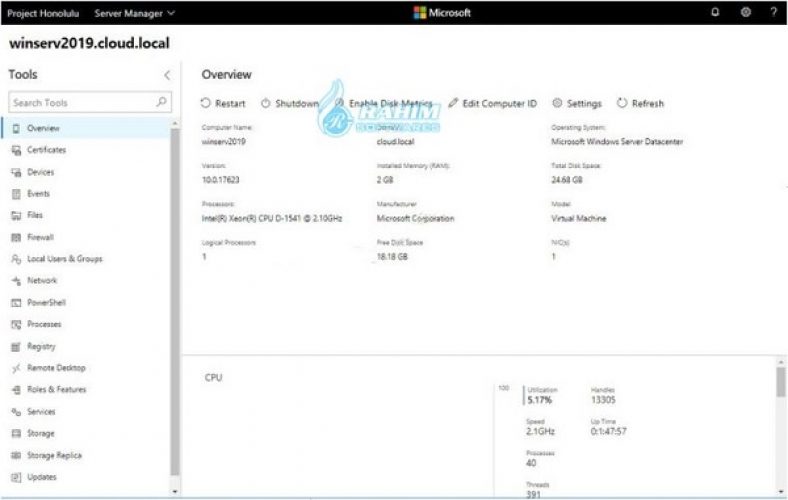788x500 pixels.
Task: Click the Registry icon in sidebar
Action: (x=16, y=347)
